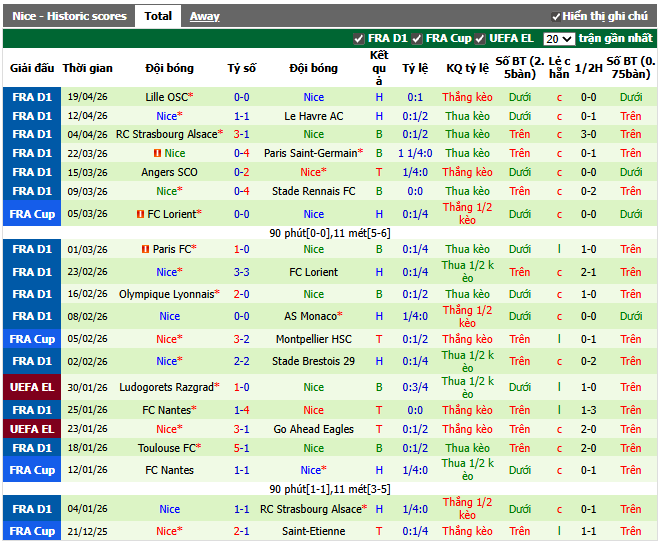Click the 'Tỷ lệ' column header
660x541 pixels.
coord(415,68)
